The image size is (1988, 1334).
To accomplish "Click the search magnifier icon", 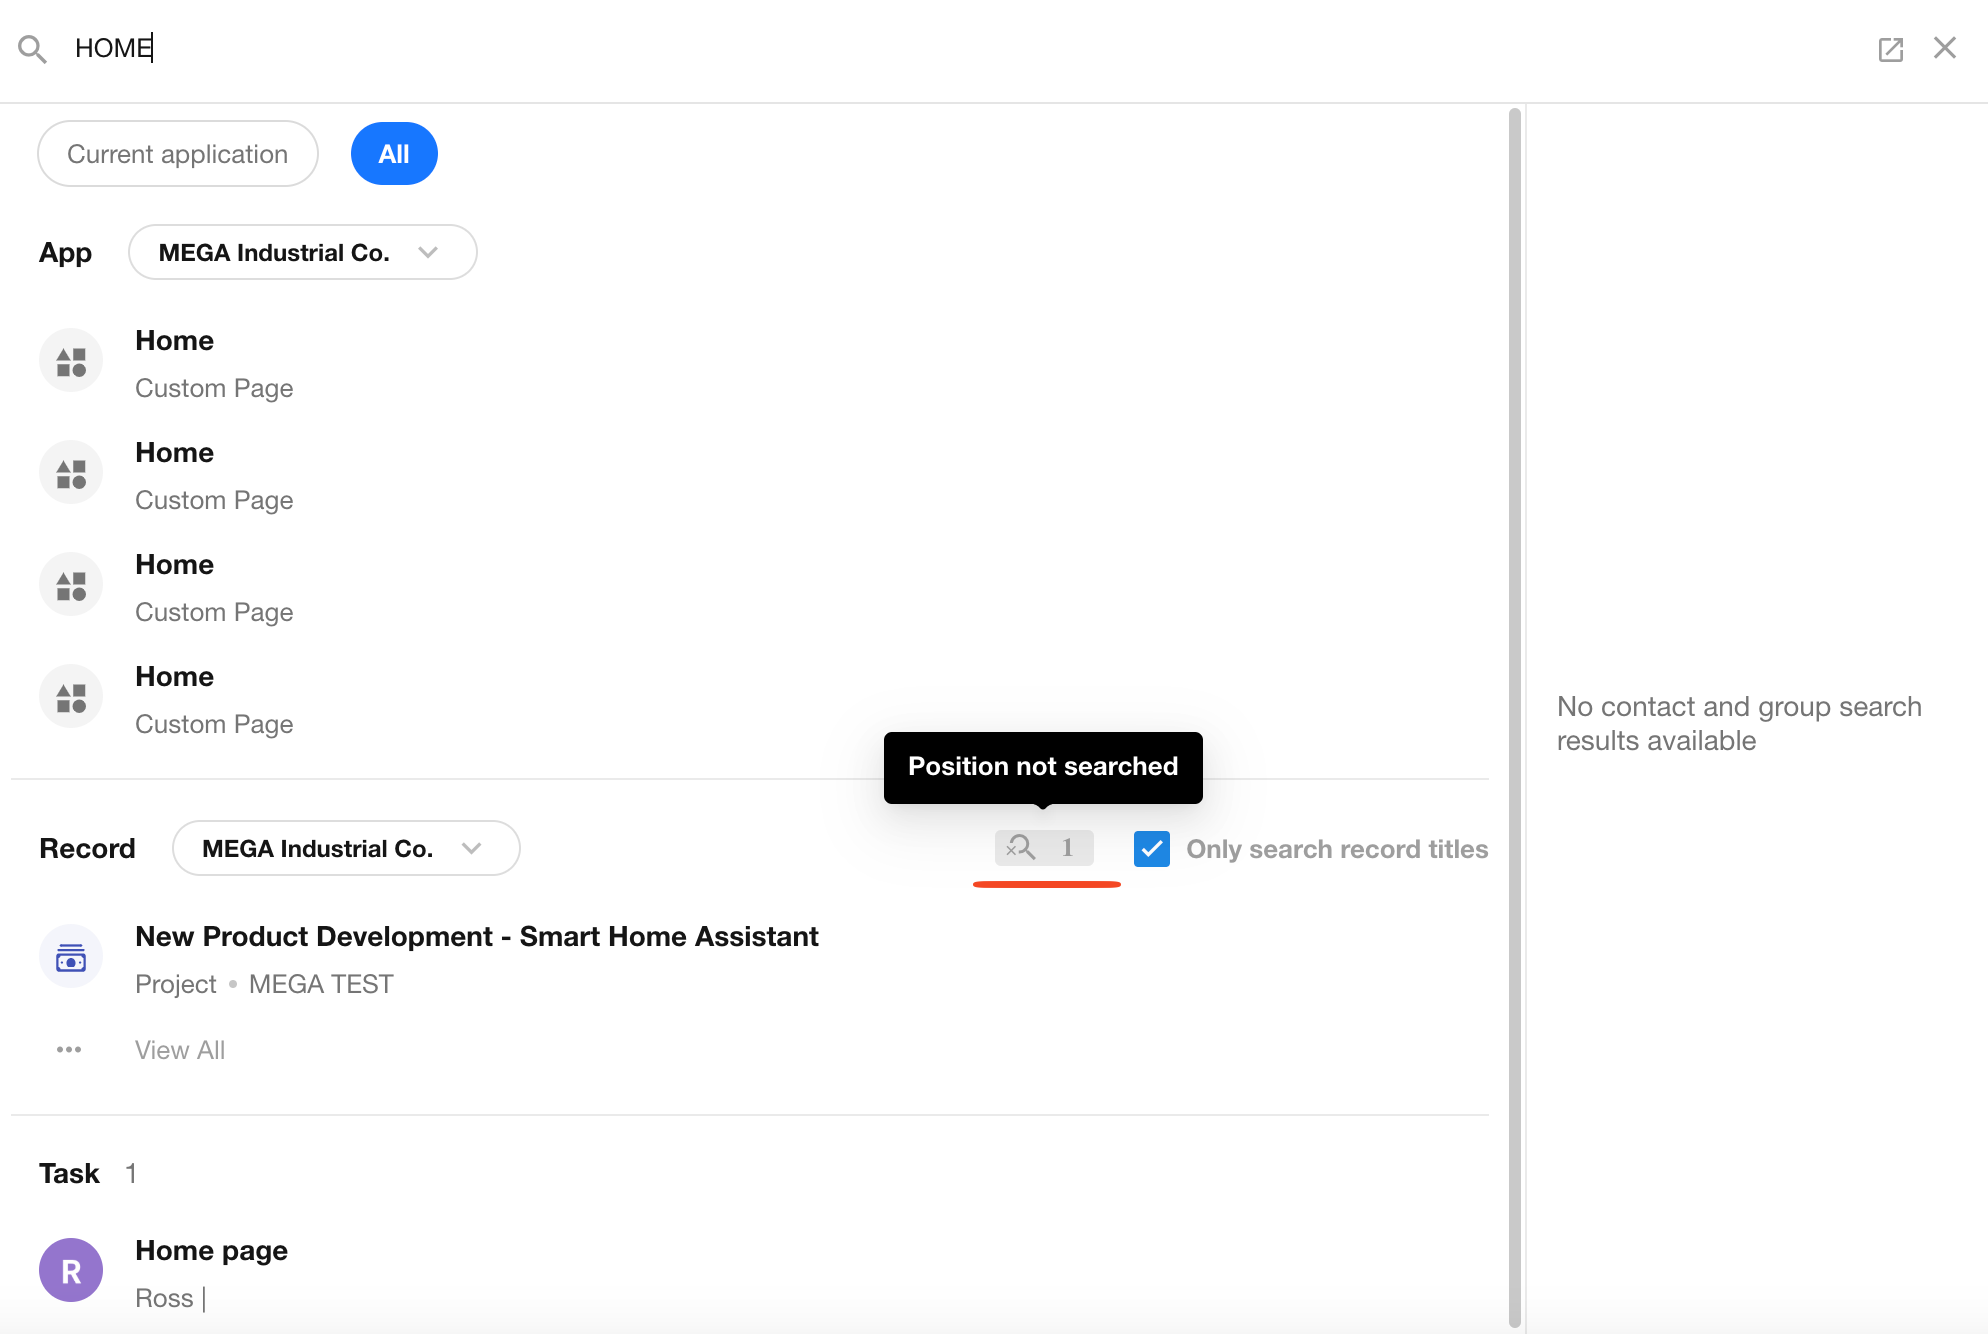I will pyautogui.click(x=32, y=48).
